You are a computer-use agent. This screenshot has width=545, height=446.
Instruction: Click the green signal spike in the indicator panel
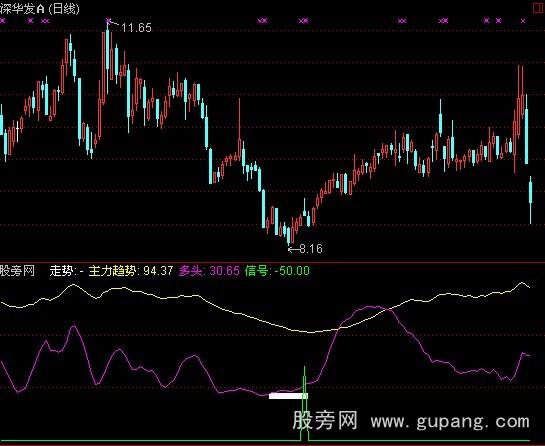304,403
